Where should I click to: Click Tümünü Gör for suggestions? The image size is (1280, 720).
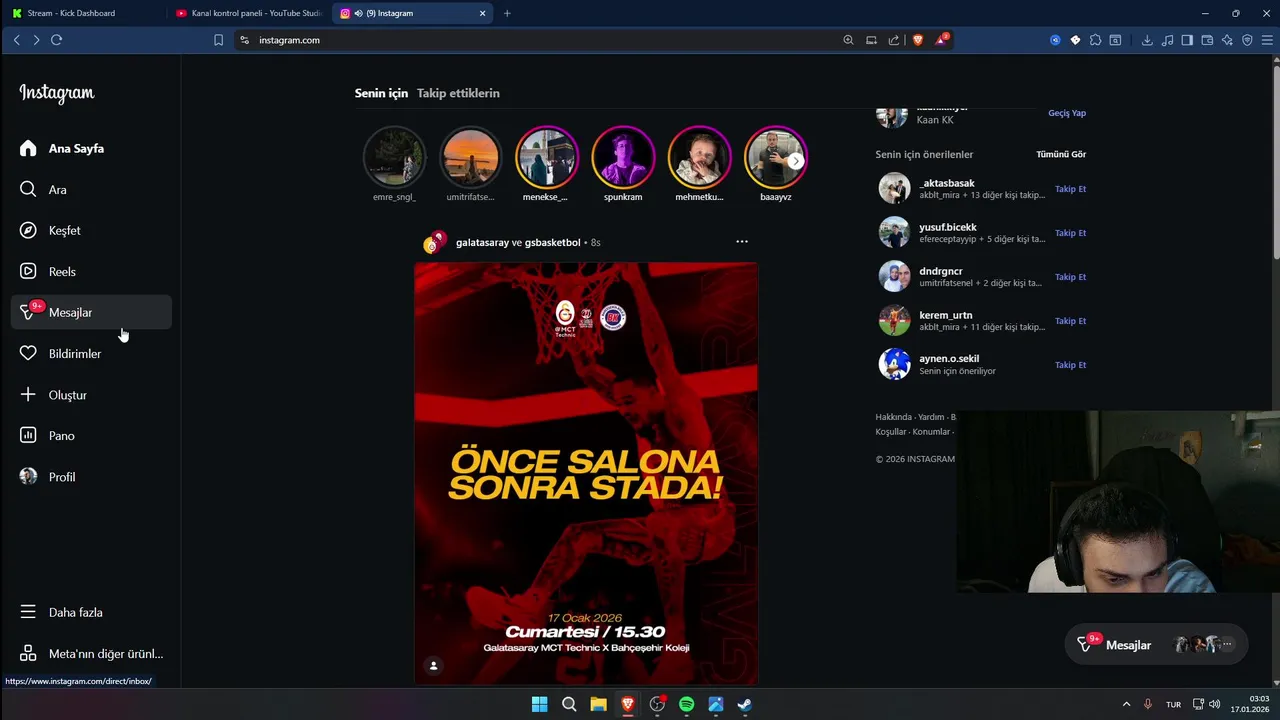pos(1061,155)
